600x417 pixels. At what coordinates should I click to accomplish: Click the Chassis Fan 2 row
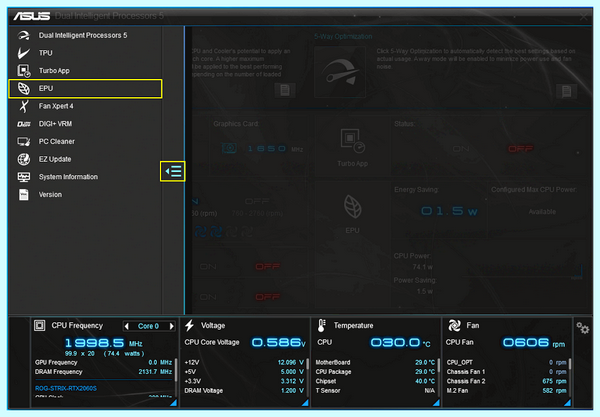(506, 381)
